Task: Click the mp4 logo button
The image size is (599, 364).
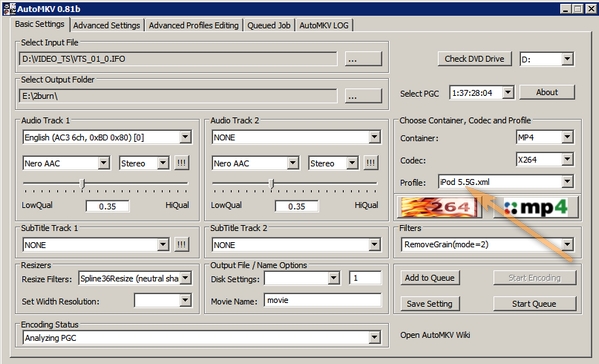Action: (x=536, y=207)
